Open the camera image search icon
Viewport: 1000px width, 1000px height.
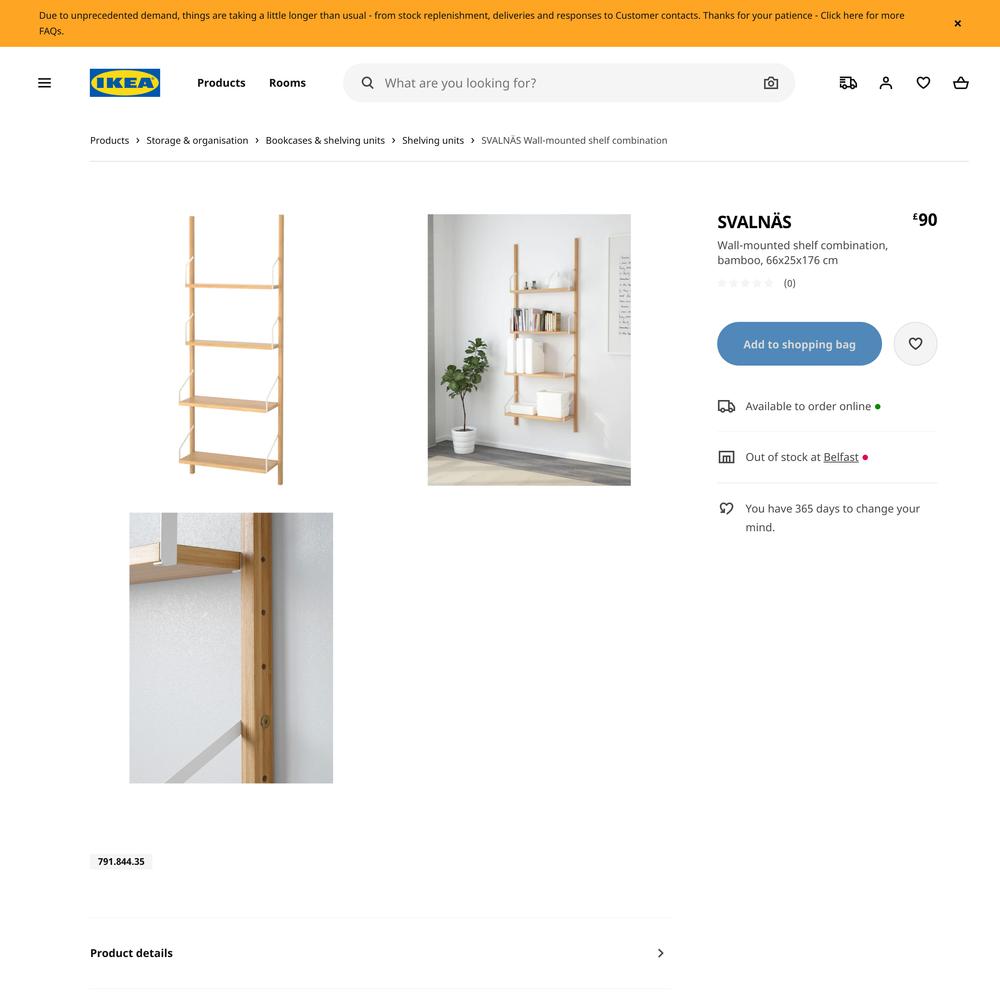click(x=770, y=83)
